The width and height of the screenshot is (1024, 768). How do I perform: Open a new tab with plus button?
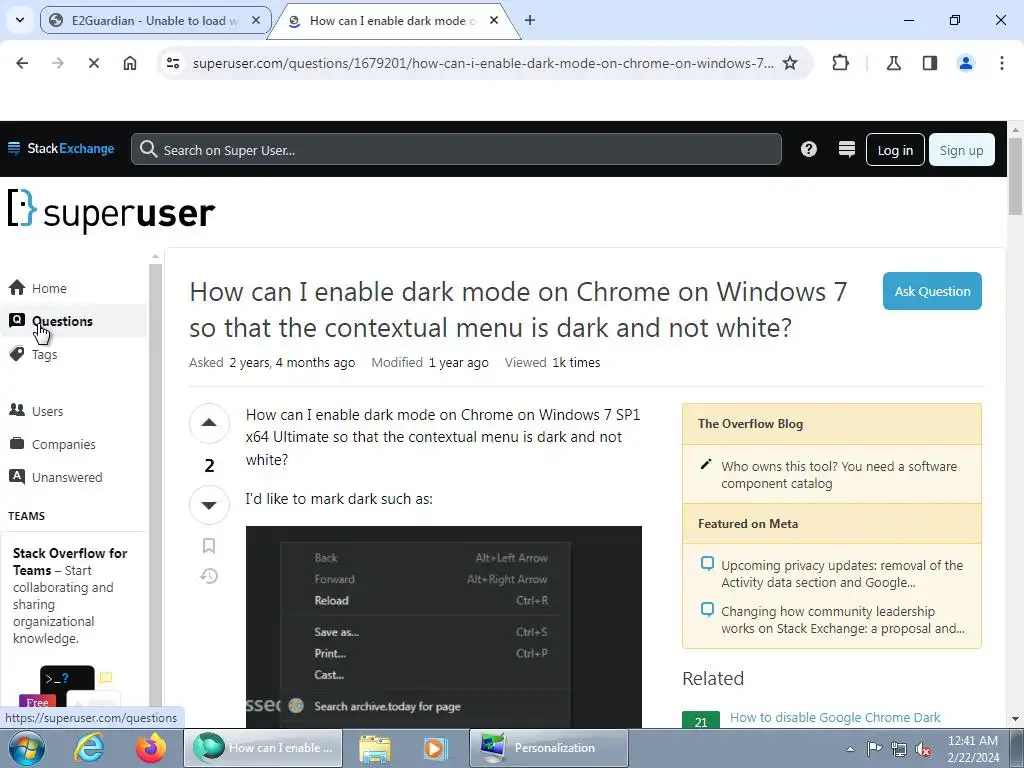pos(530,20)
